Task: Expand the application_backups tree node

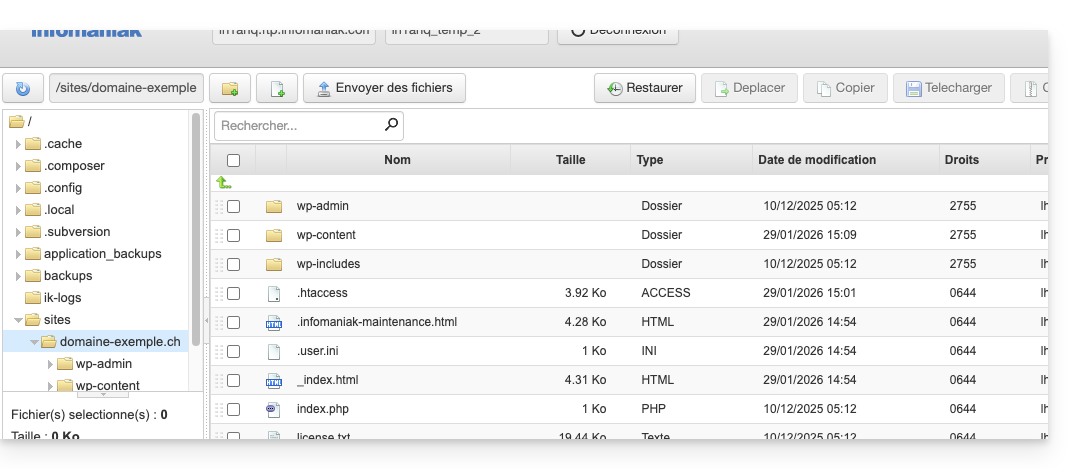Action: (18, 254)
